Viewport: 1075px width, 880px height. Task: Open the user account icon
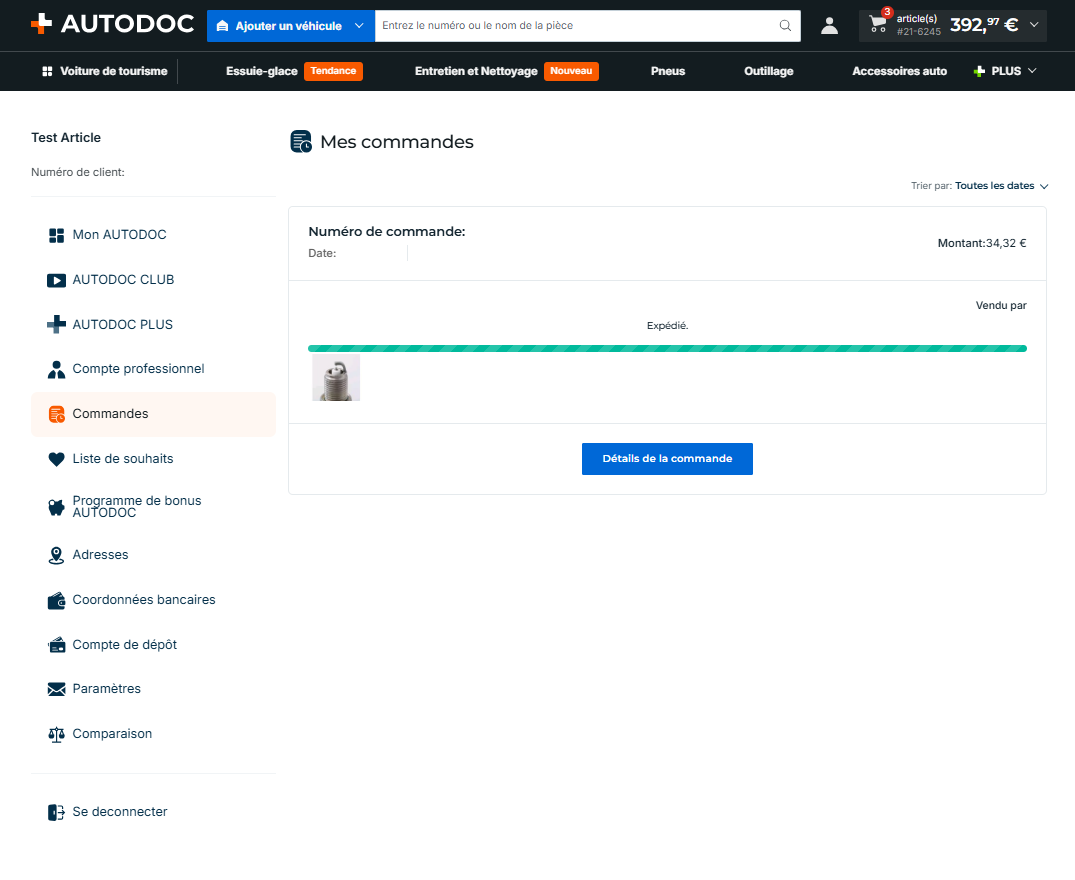point(830,26)
